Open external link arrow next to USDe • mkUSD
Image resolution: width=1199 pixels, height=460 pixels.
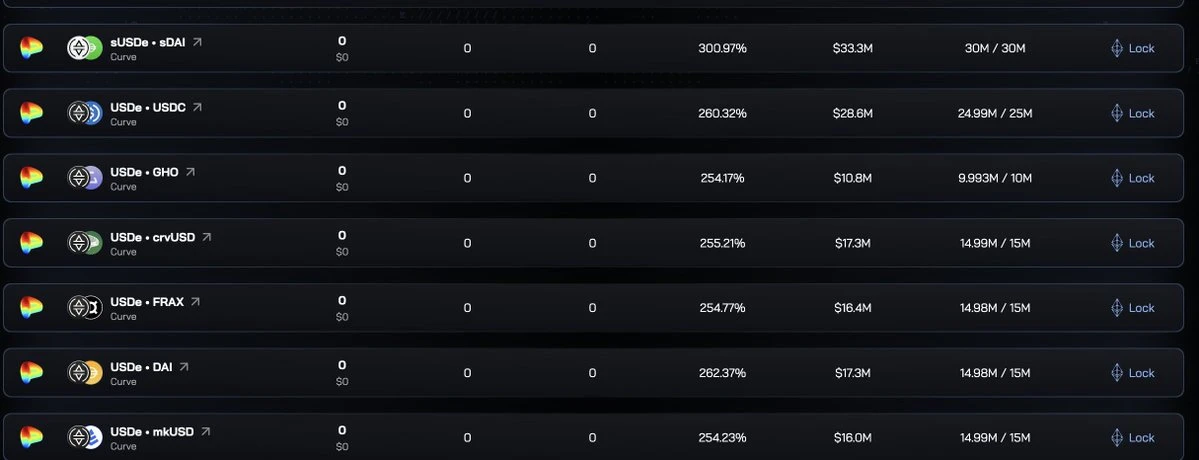[206, 432]
